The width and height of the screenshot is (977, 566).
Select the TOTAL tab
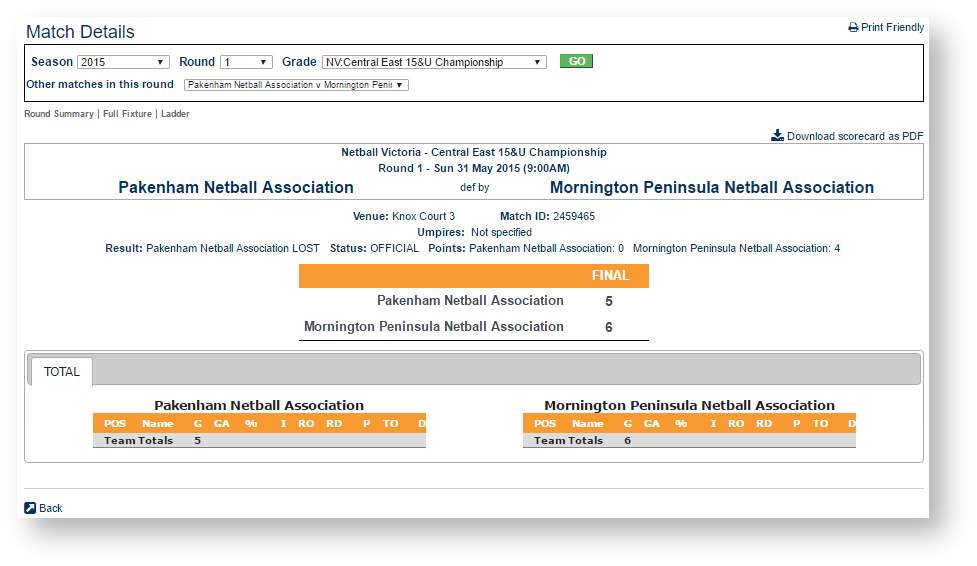[62, 372]
